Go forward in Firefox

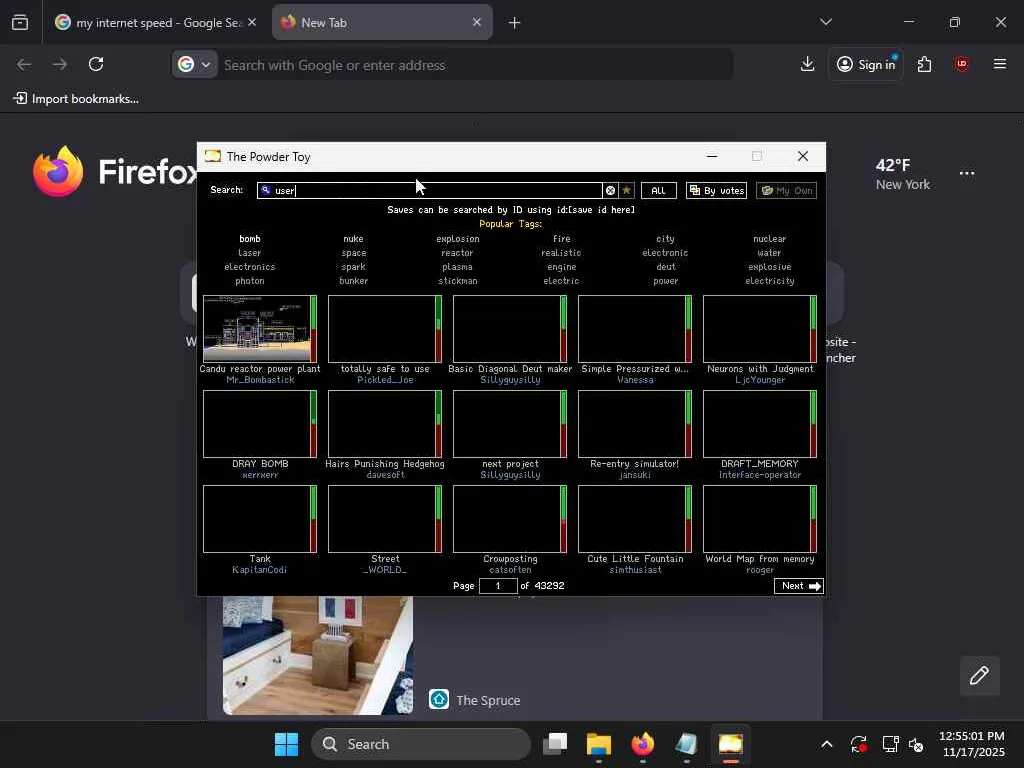click(x=59, y=64)
